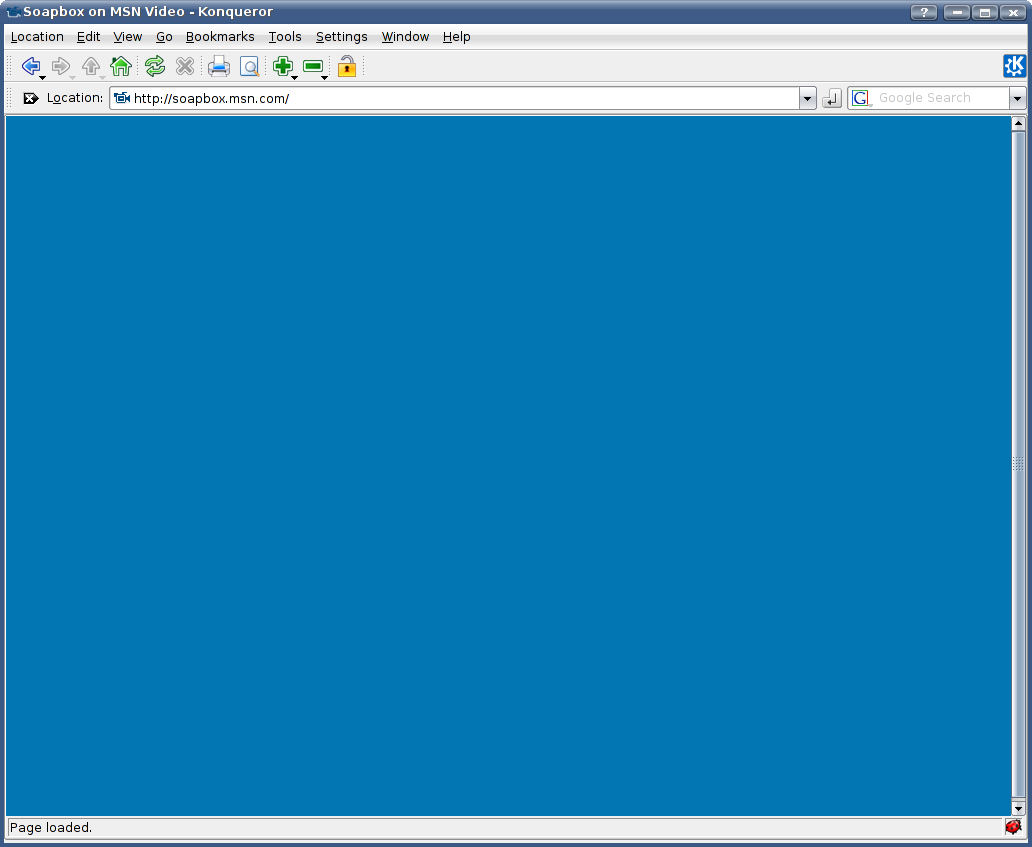The height and width of the screenshot is (847, 1032).
Task: Click the site favicon in the location field
Action: (x=122, y=98)
